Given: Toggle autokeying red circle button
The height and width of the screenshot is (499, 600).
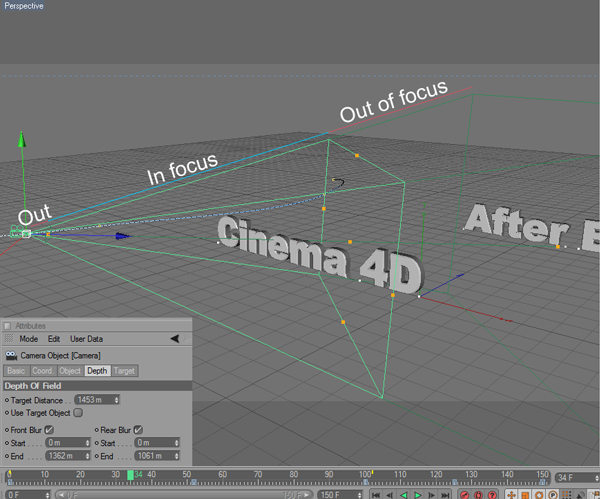Looking at the screenshot, I should pyautogui.click(x=478, y=495).
